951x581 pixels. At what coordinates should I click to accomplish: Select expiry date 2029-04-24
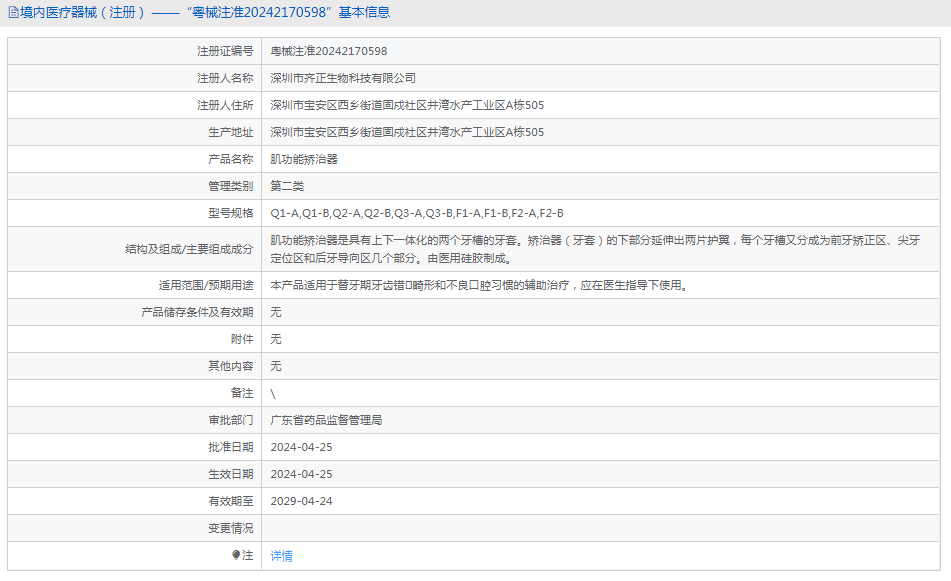[x=301, y=502]
